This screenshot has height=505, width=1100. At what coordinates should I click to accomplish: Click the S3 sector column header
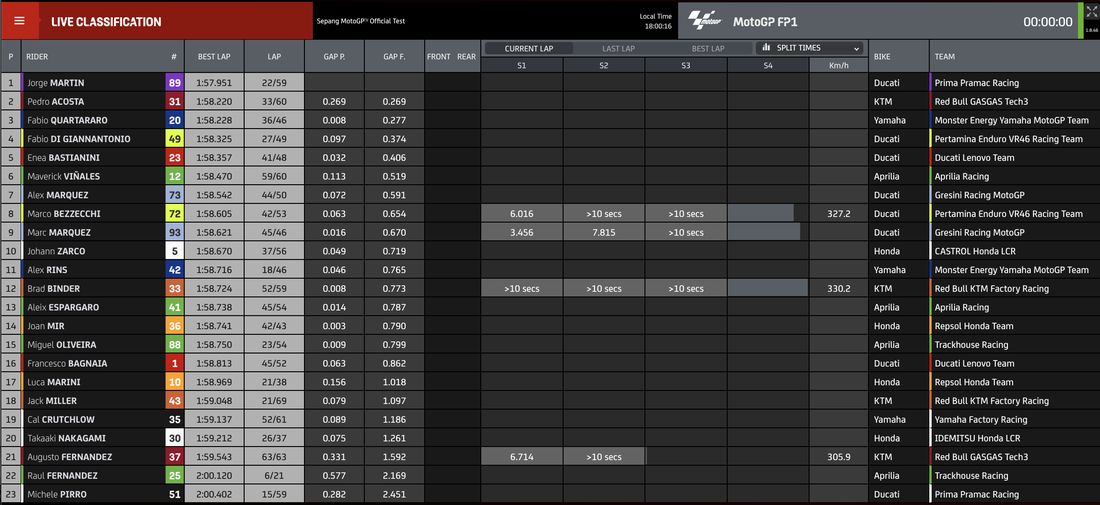tap(686, 65)
